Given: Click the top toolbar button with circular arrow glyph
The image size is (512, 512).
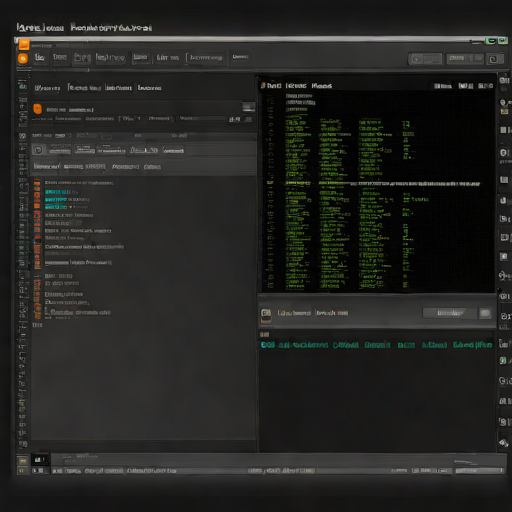Looking at the screenshot, I should (x=425, y=59).
